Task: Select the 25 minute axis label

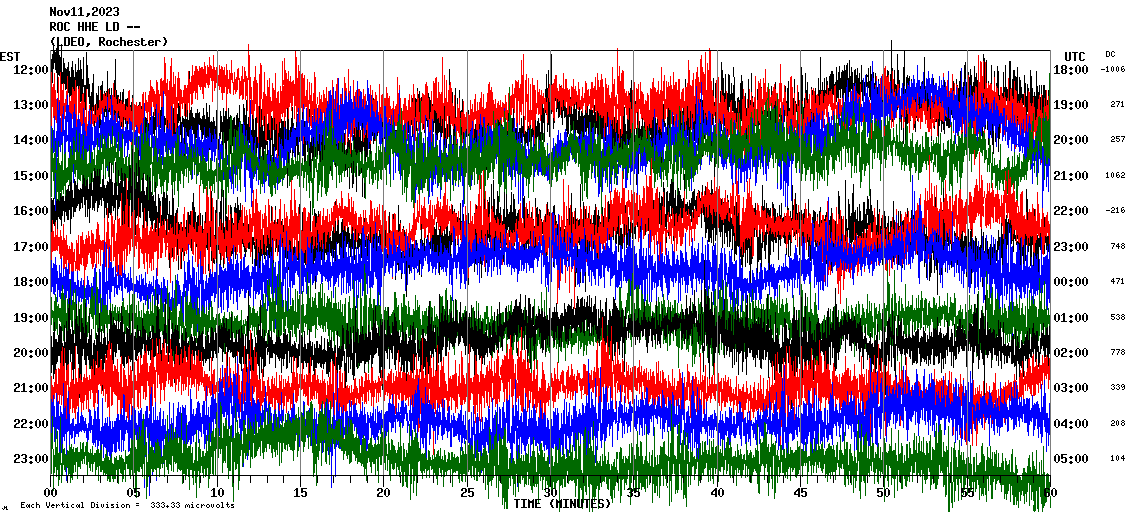Action: coord(467,493)
